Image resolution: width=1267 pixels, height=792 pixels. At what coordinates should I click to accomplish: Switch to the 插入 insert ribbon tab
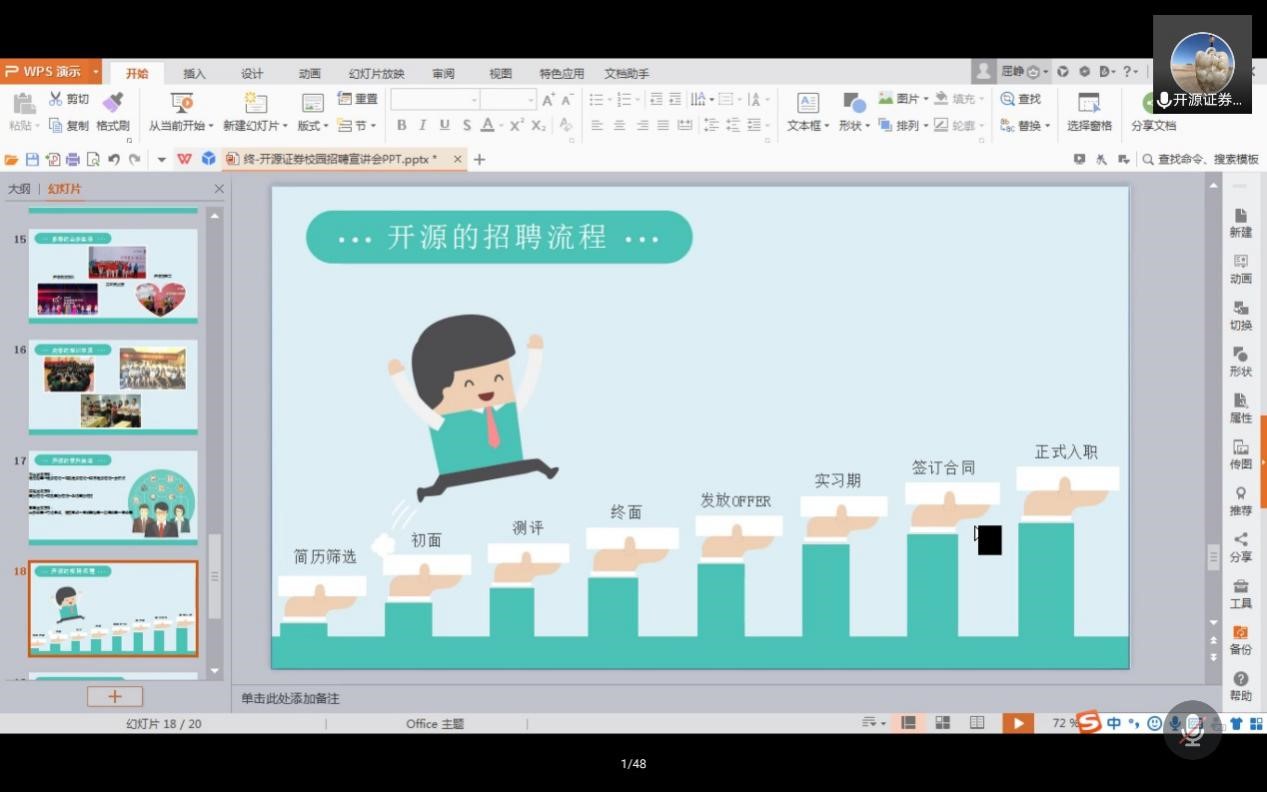[x=194, y=74]
